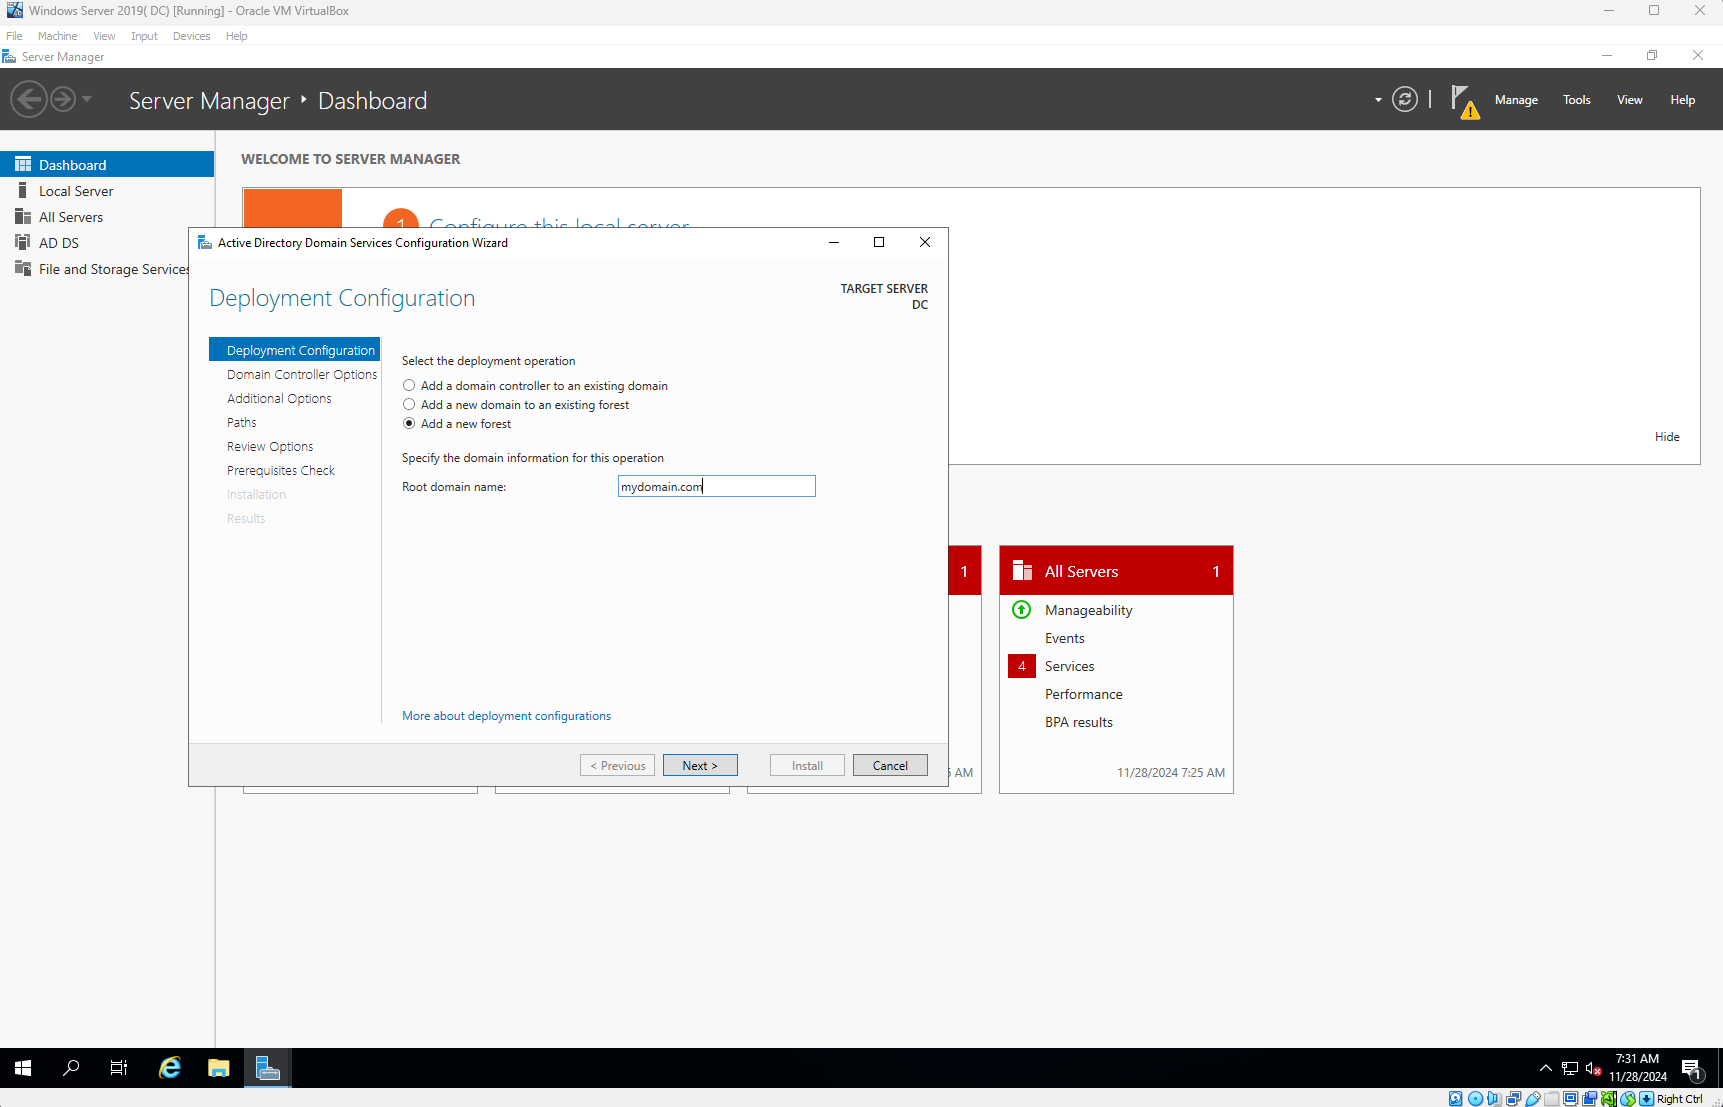This screenshot has width=1723, height=1107.
Task: Open BPA results in the All Servers tile
Action: point(1079,722)
